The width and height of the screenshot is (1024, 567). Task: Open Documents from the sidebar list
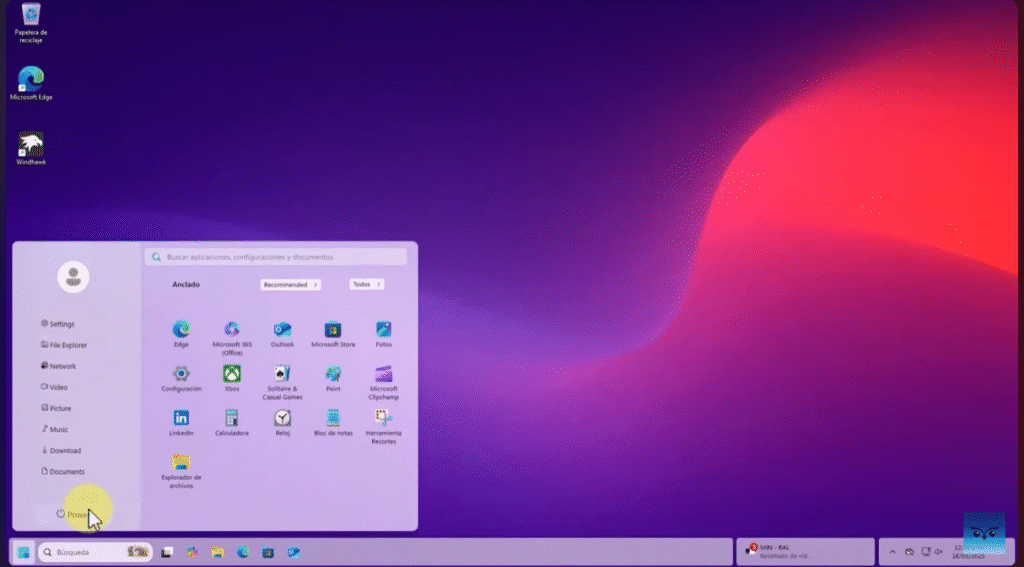pos(66,471)
